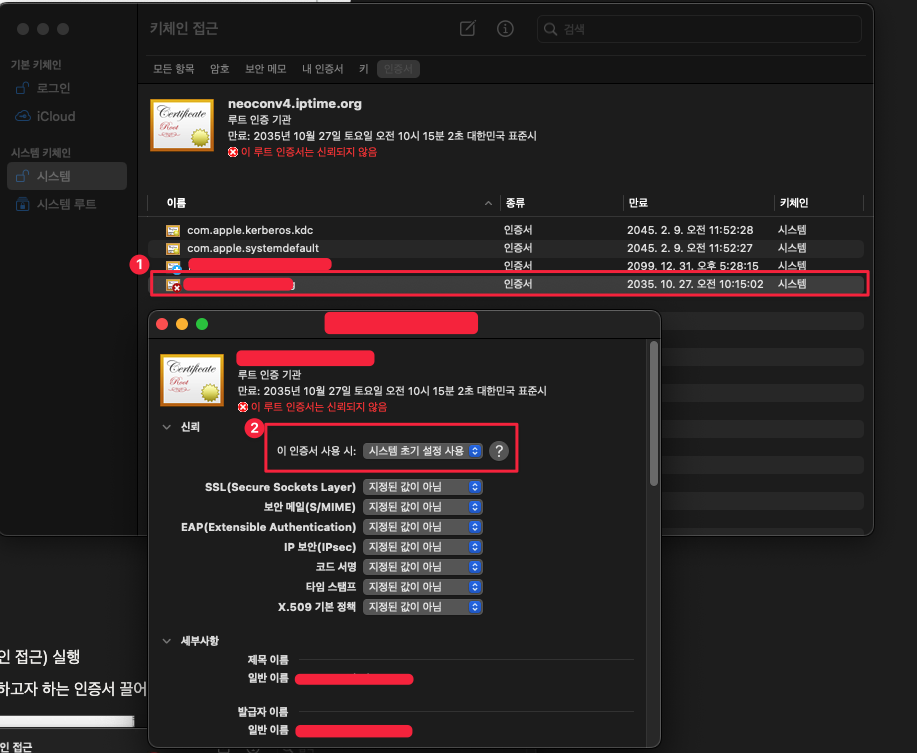Collapse the 신뢰 trust section

166,426
